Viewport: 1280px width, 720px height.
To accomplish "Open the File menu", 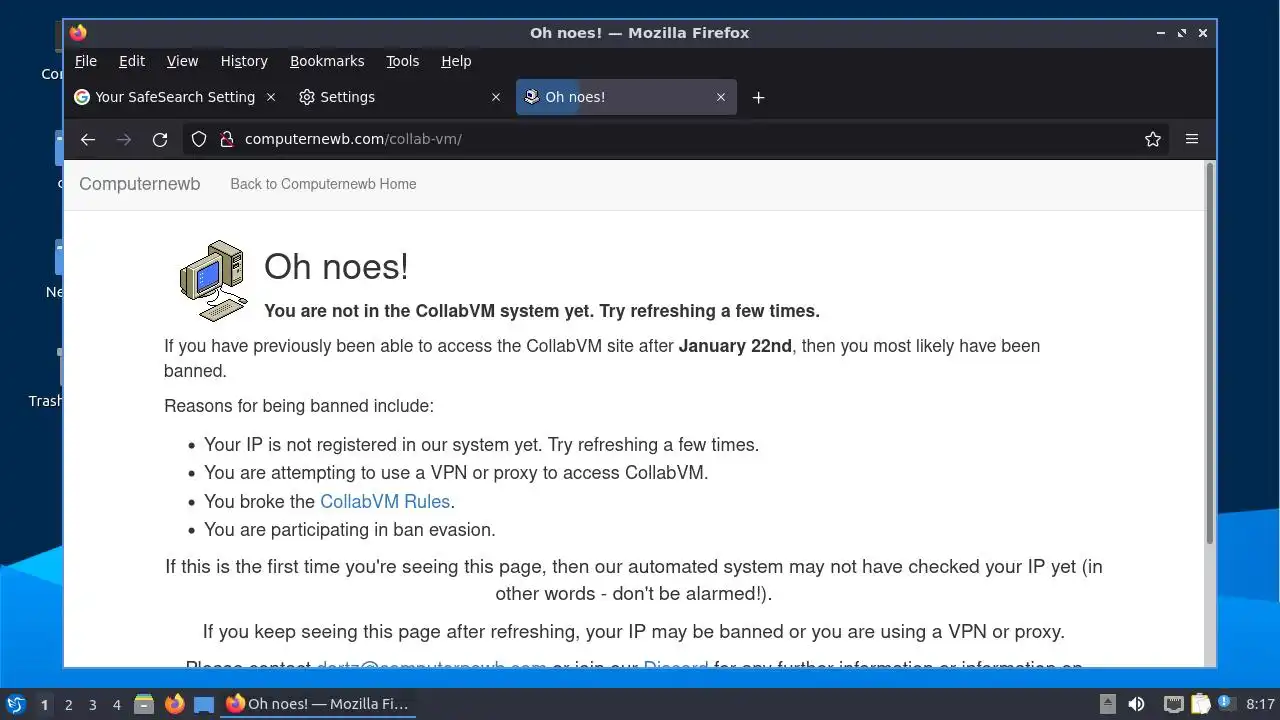I will tap(86, 61).
